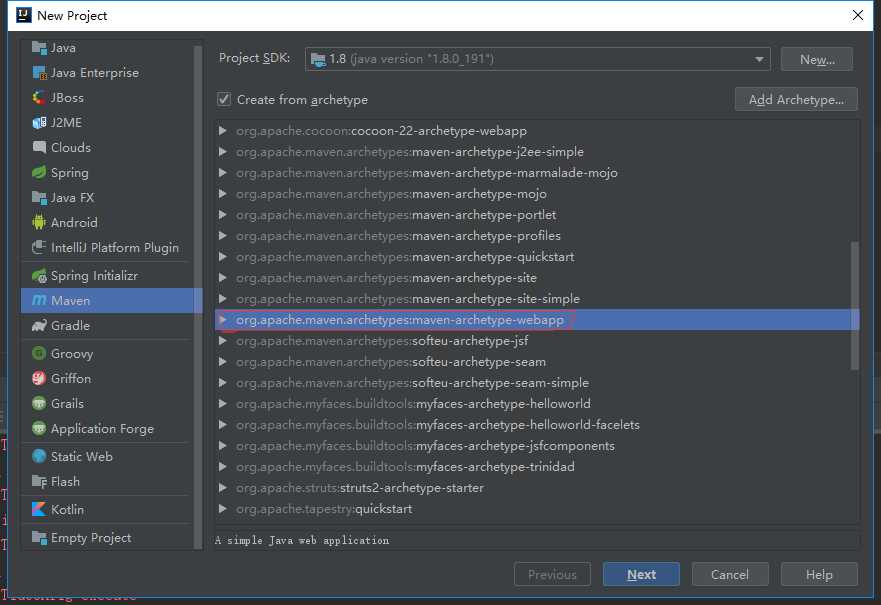Image resolution: width=881 pixels, height=605 pixels.
Task: Expand myfaces-archetype-helloworld node arrow
Action: 222,403
